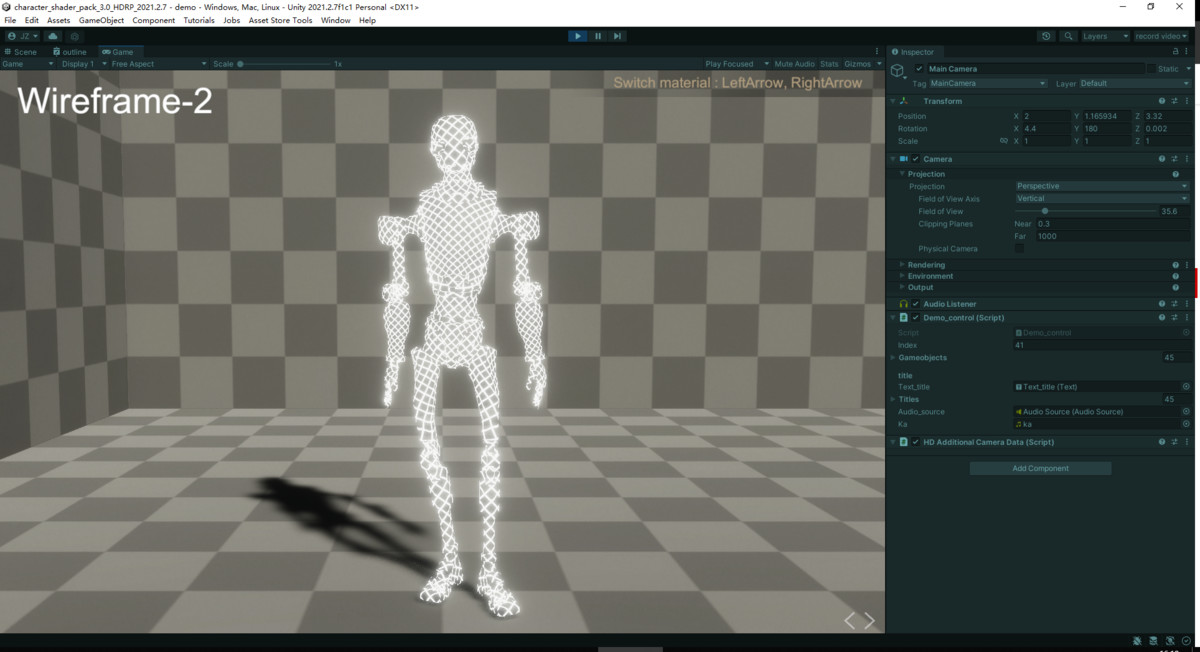1200x652 pixels.
Task: Click the Position X input field
Action: [1045, 116]
